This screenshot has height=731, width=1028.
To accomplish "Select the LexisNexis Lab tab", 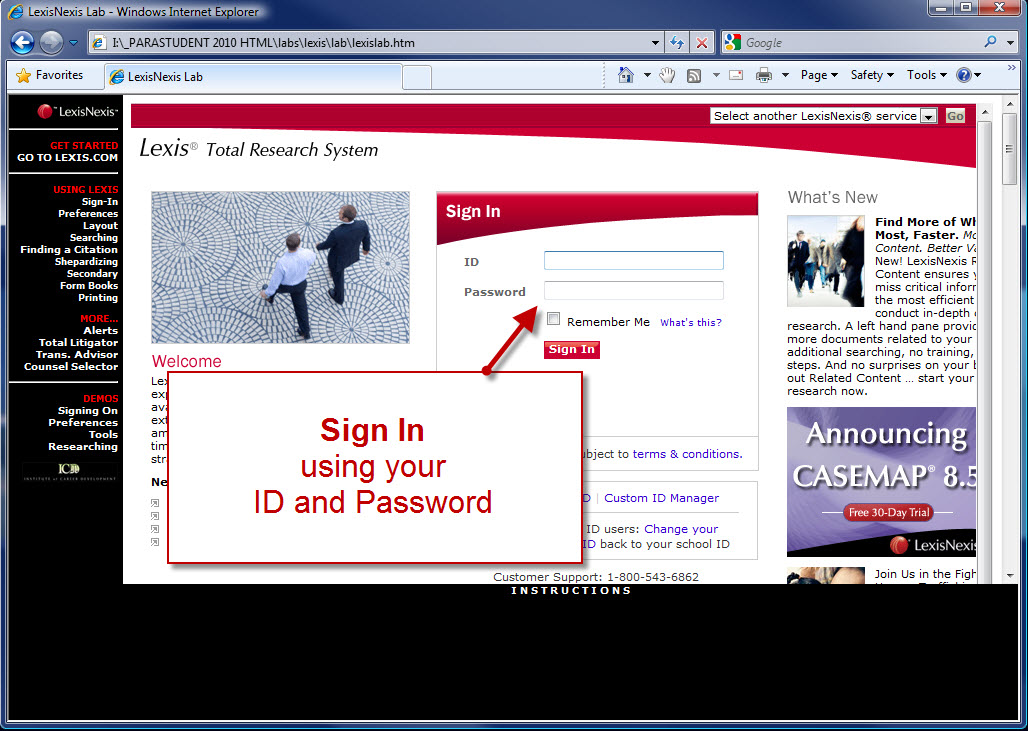I will pos(250,76).
